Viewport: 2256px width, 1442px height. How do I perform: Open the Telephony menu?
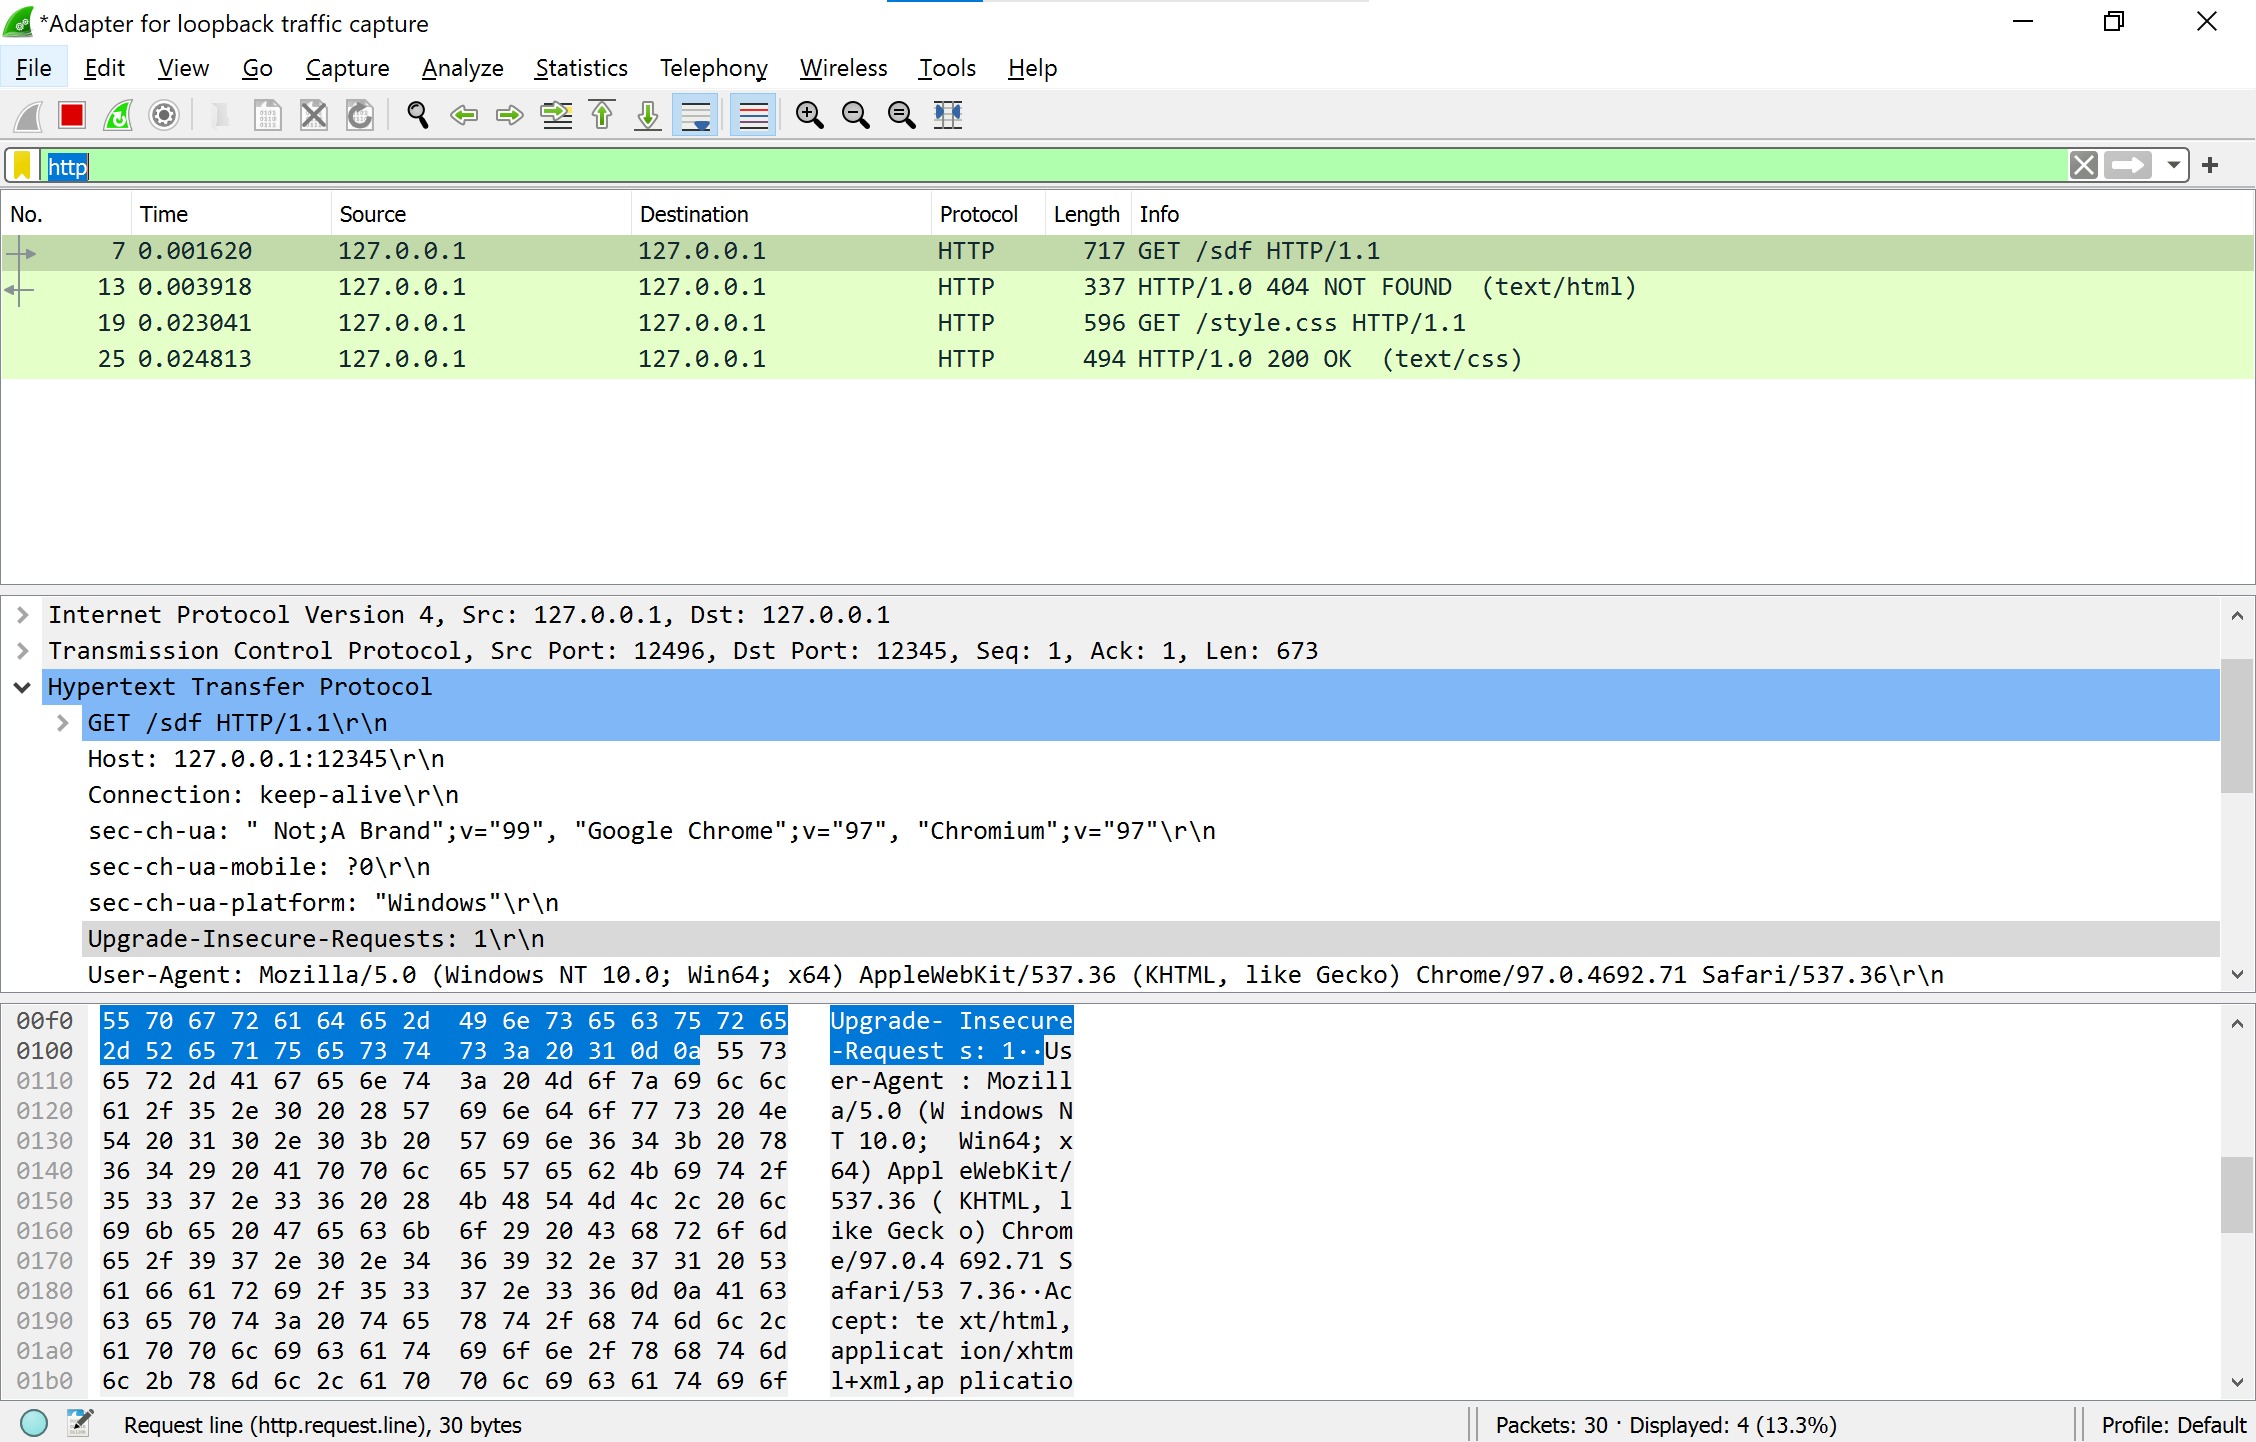click(x=713, y=67)
